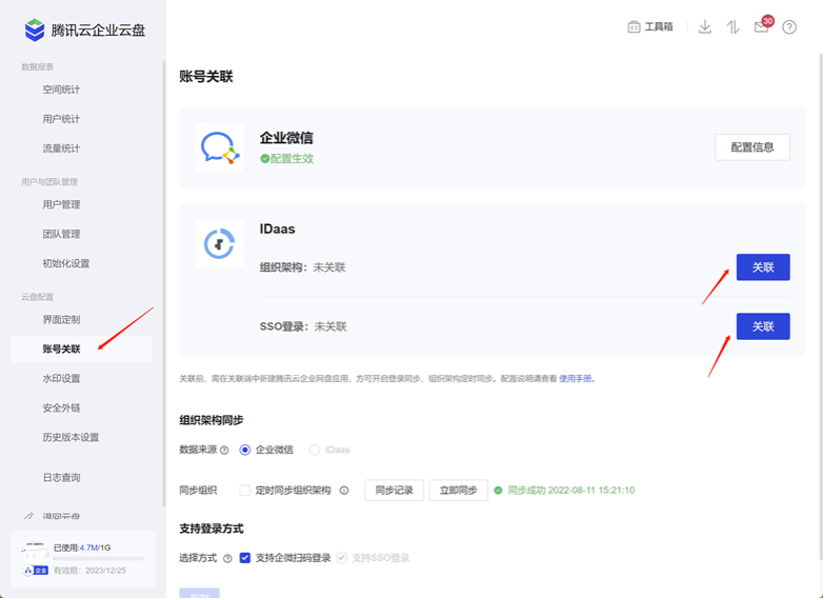The image size is (824, 600).
Task: Open the 同步记录 button
Action: (x=394, y=491)
